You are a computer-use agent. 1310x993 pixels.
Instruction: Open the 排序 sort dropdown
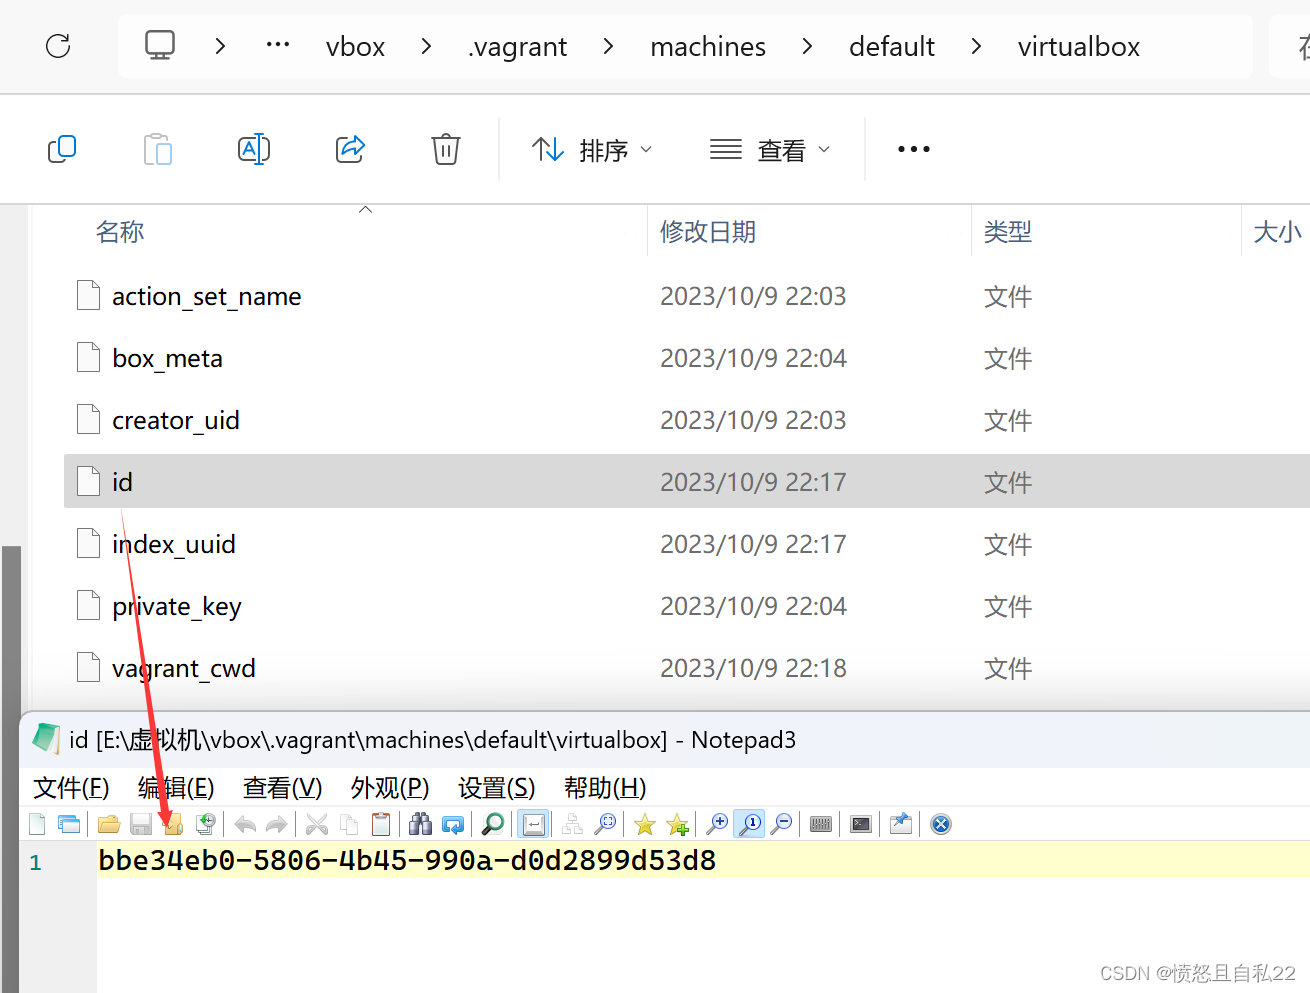coord(592,150)
